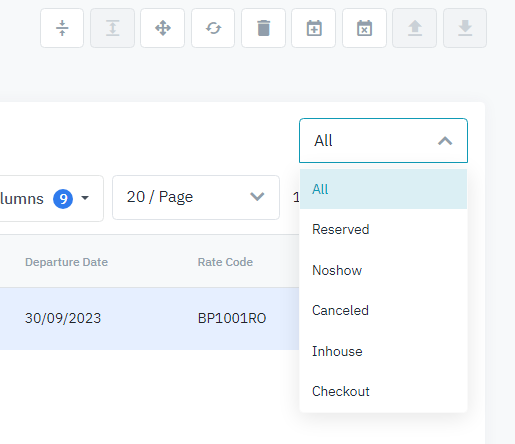515x444 pixels.
Task: Choose the All option in status list
Action: click(383, 189)
